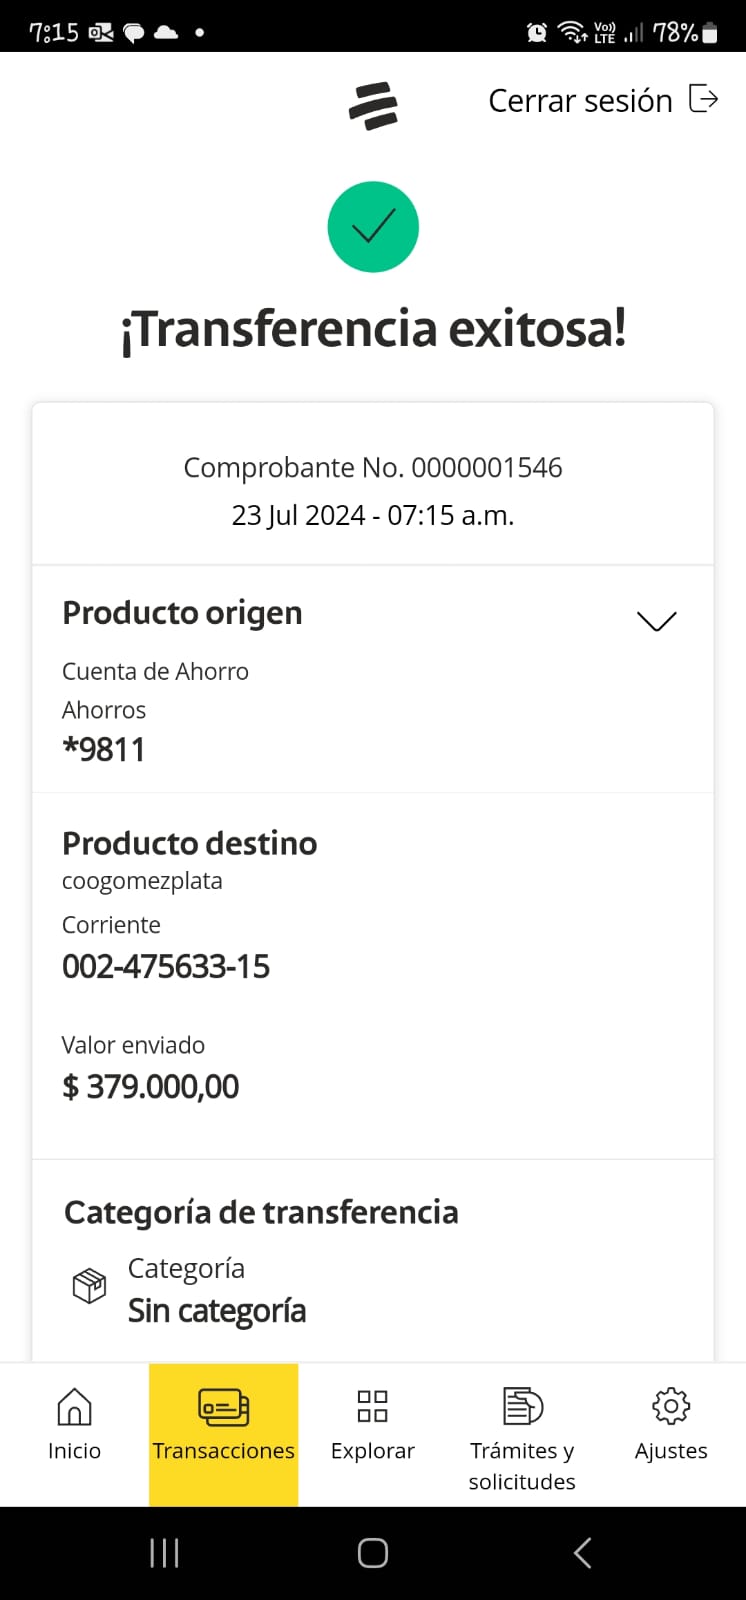This screenshot has height=1600, width=746.
Task: Open Transacciones card icon
Action: tap(223, 1406)
